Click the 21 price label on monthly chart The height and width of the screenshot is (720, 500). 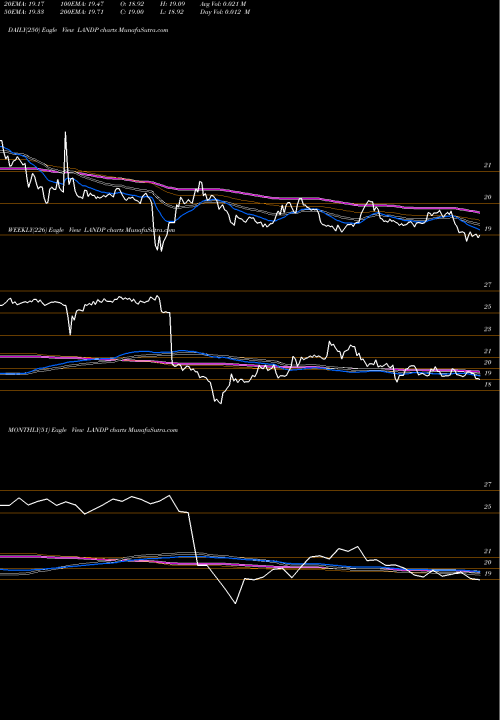pos(488,551)
